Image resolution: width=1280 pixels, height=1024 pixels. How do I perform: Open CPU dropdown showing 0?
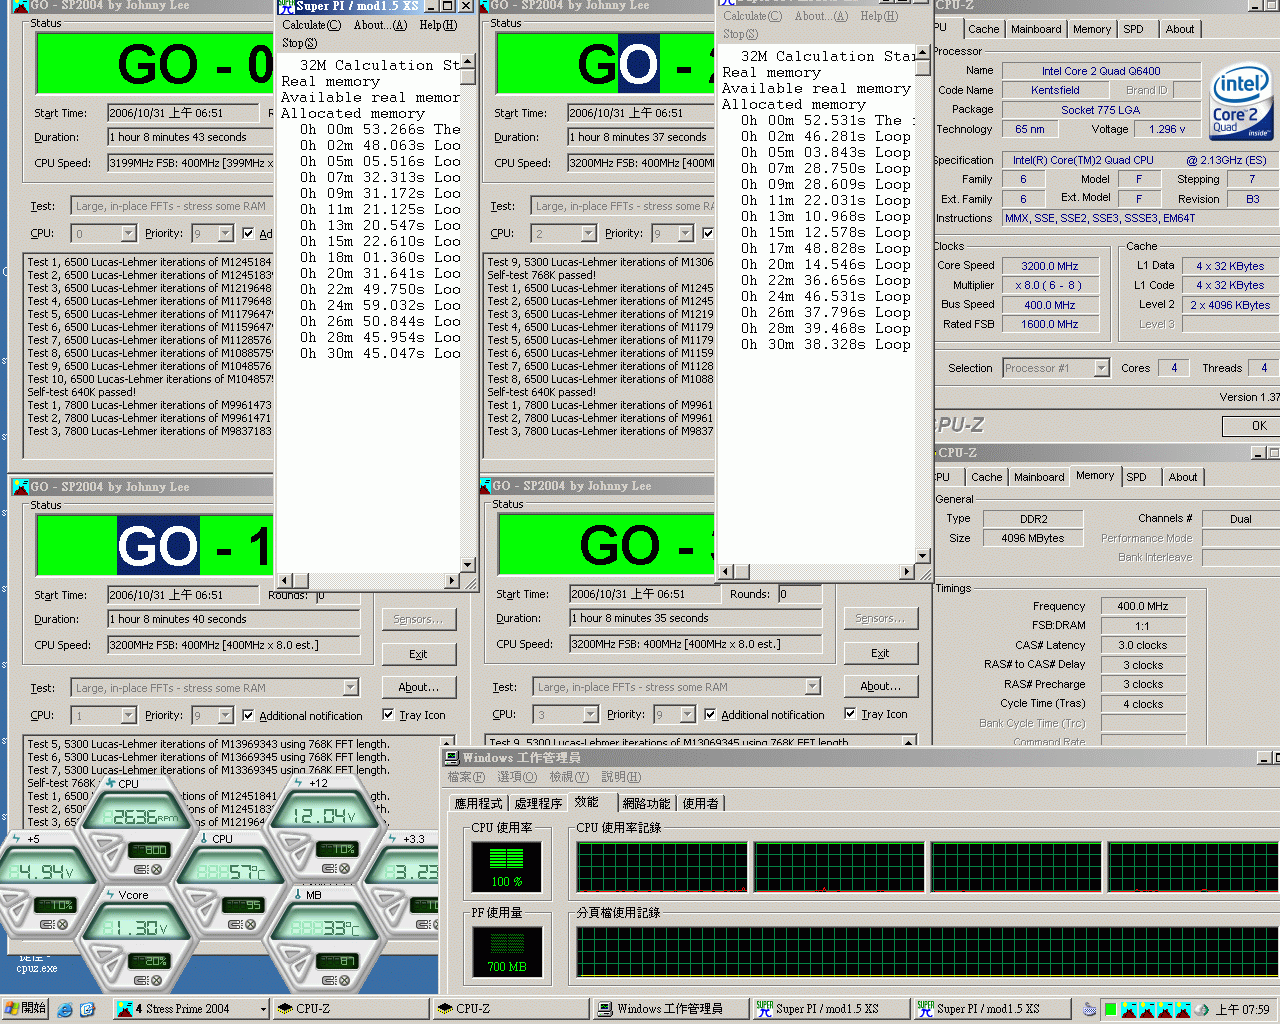tap(128, 233)
